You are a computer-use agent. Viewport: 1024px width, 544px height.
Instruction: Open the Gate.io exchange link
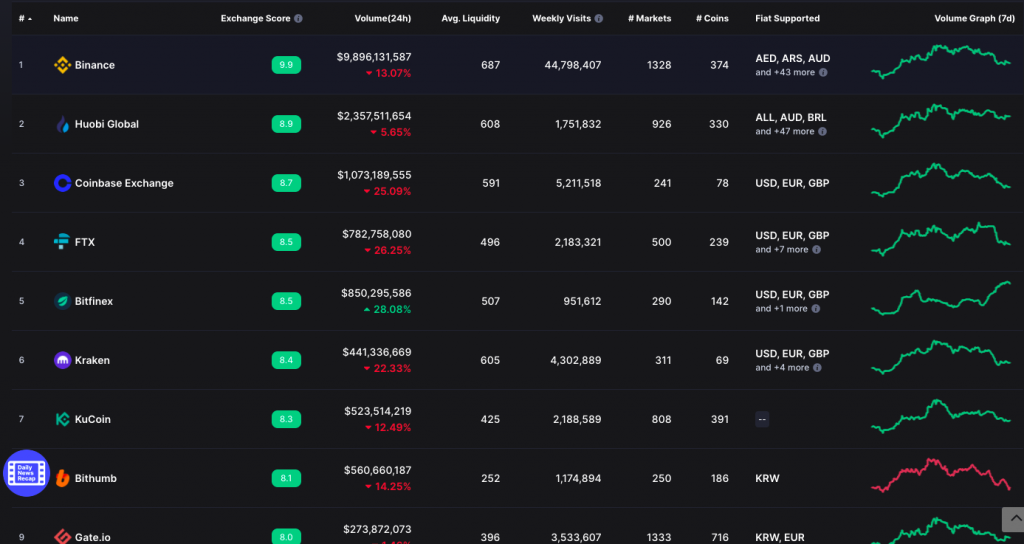(x=93, y=537)
